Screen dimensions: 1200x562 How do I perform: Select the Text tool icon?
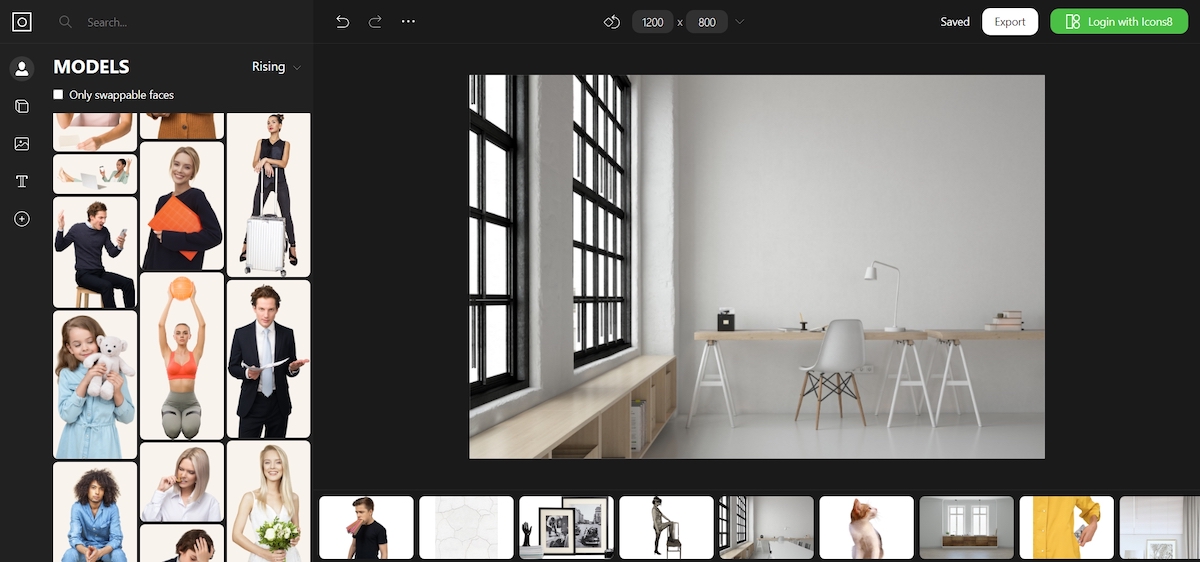click(x=21, y=181)
